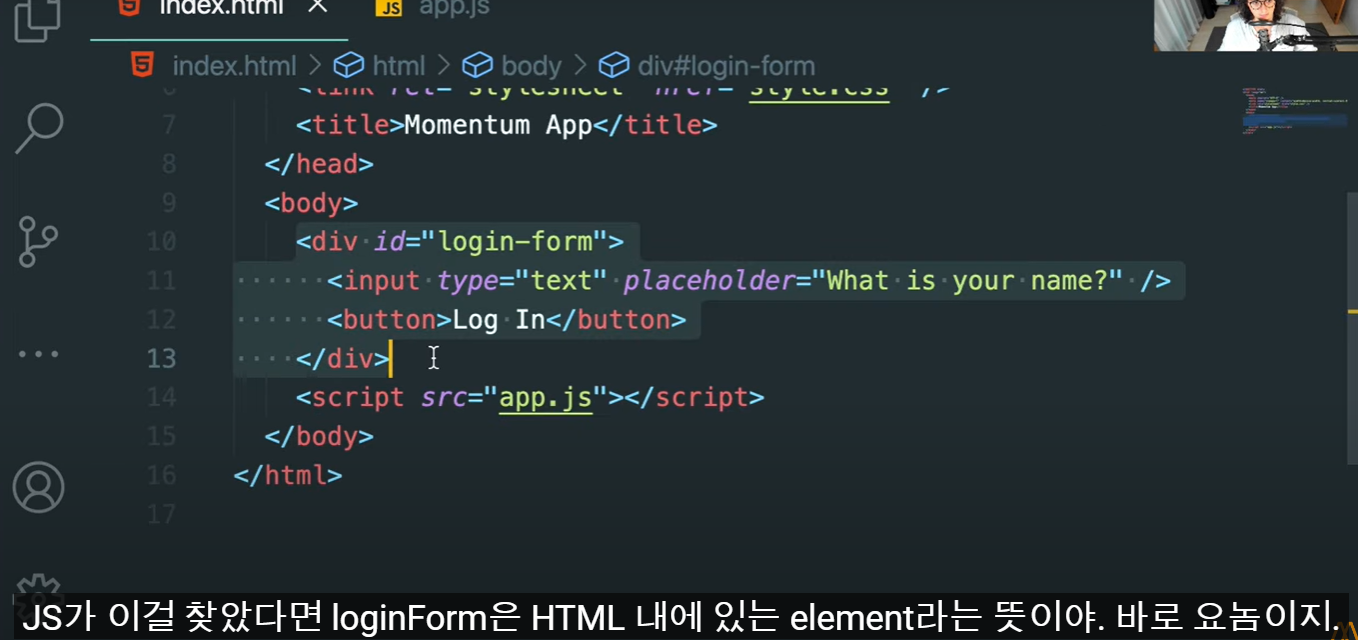
Task: Switch to the app.js tab
Action: [454, 8]
